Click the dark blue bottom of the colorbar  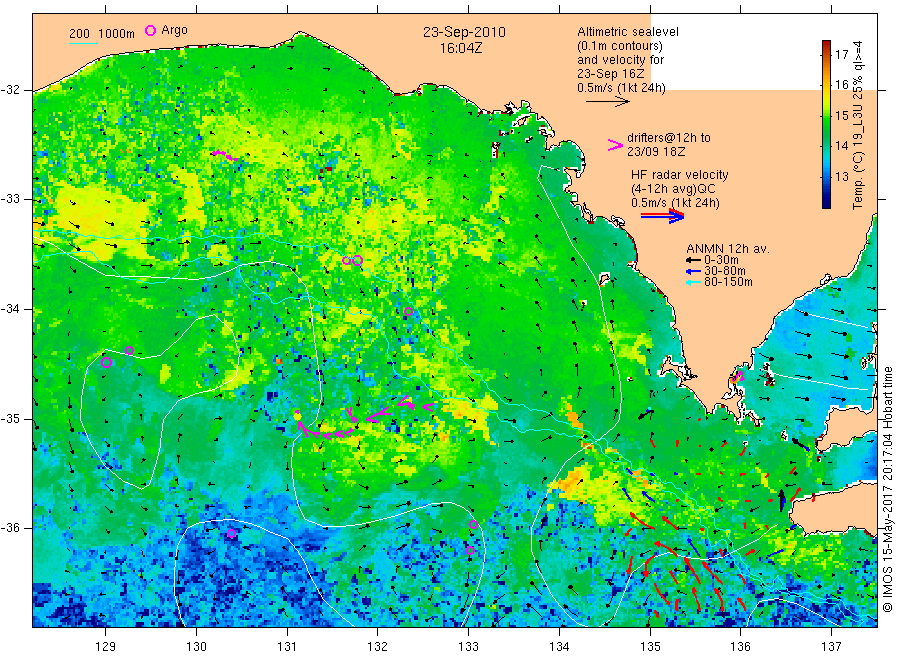pos(826,203)
